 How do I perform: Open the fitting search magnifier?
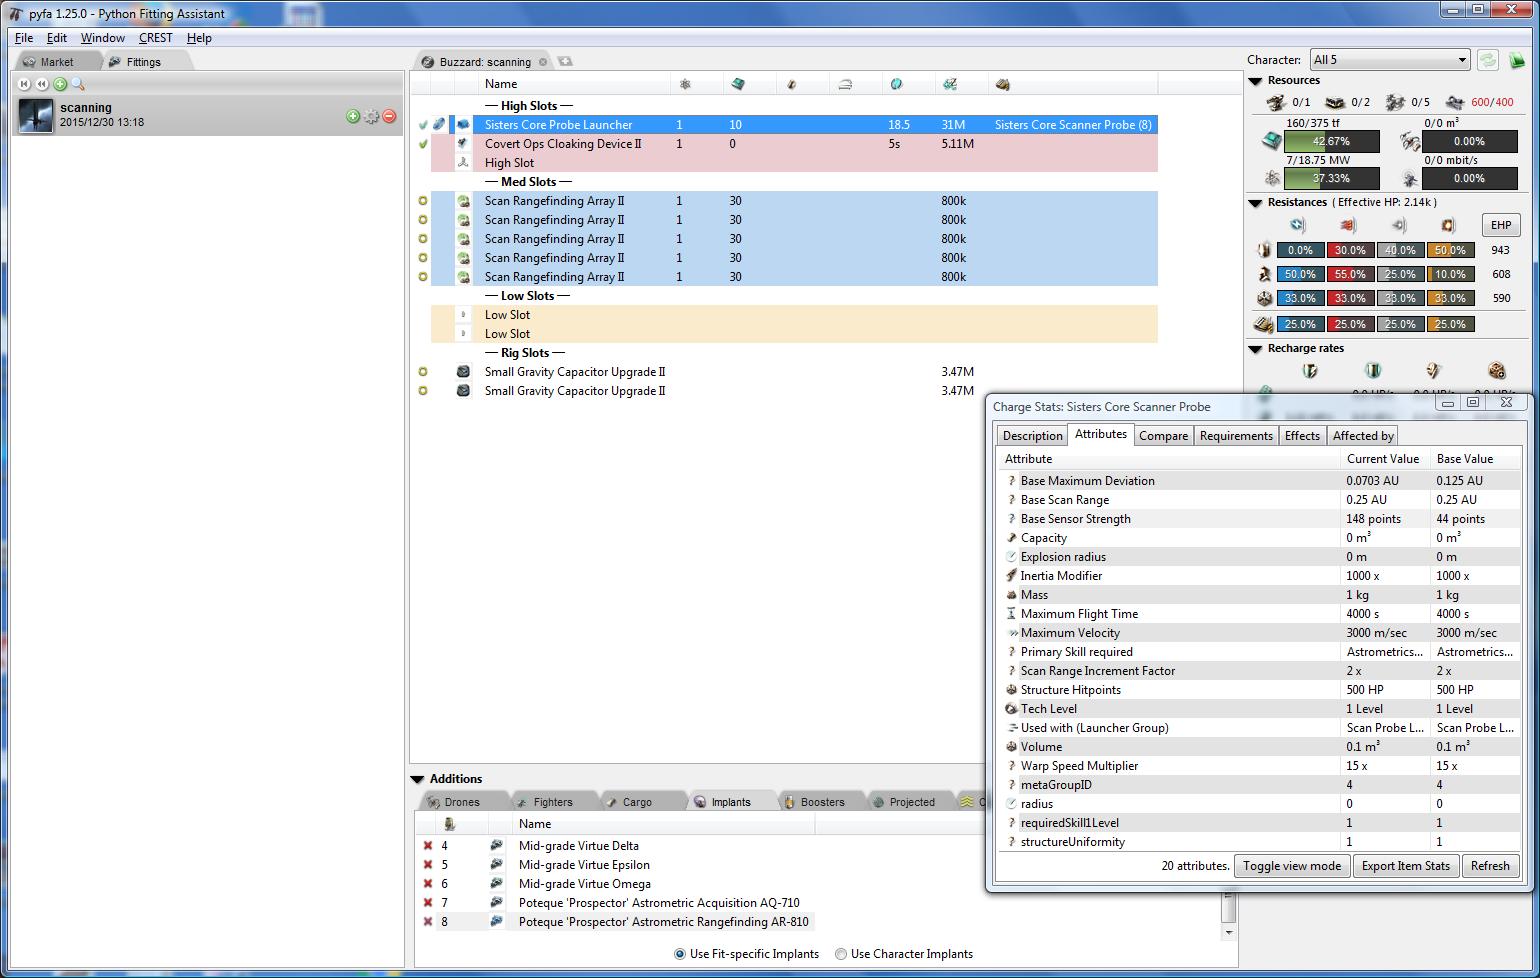(78, 84)
